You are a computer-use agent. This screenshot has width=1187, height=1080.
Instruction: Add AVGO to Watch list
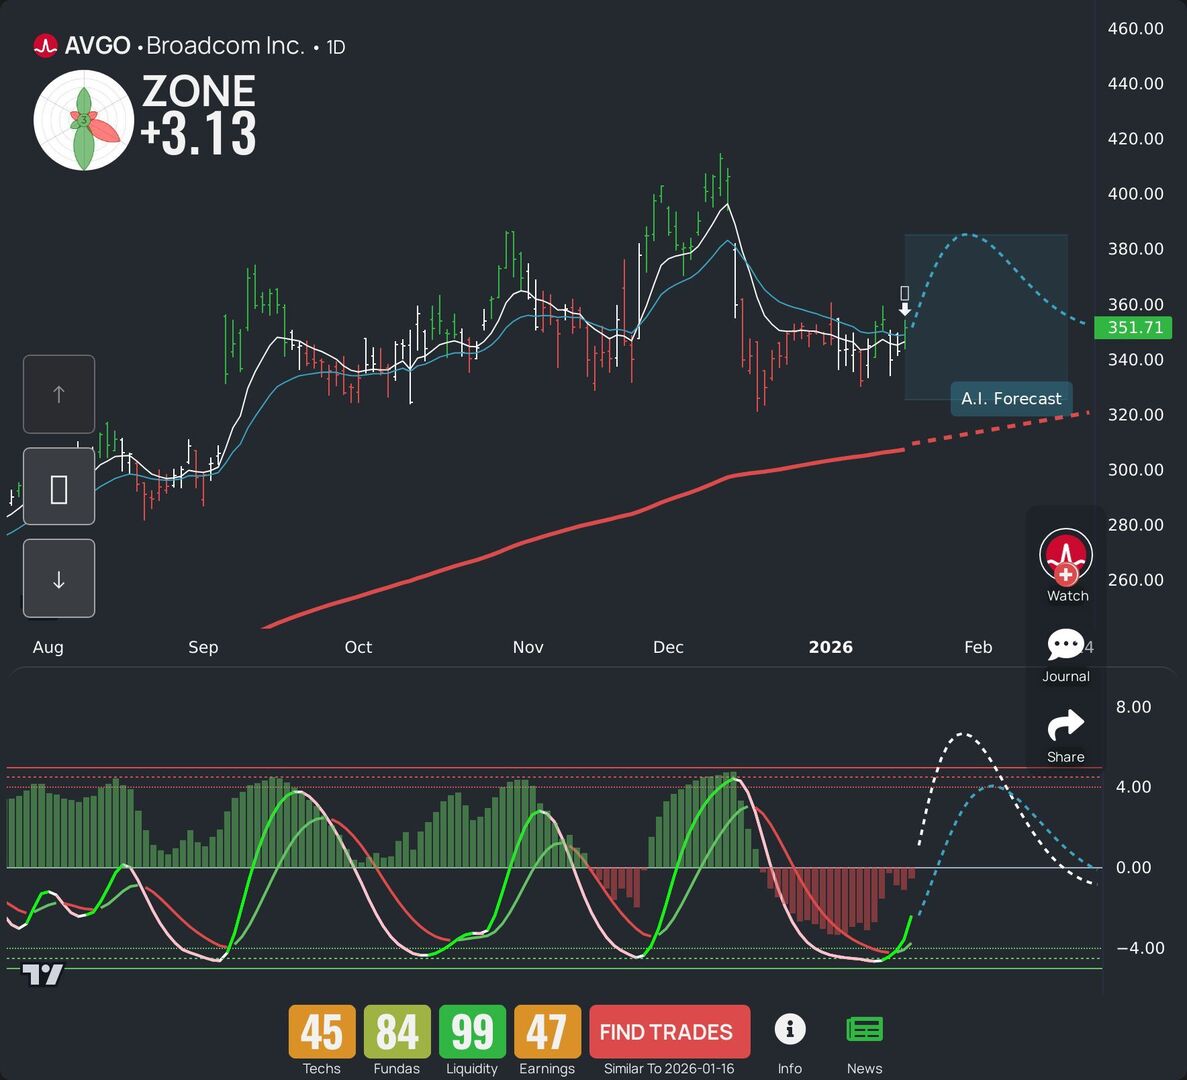pyautogui.click(x=1066, y=565)
